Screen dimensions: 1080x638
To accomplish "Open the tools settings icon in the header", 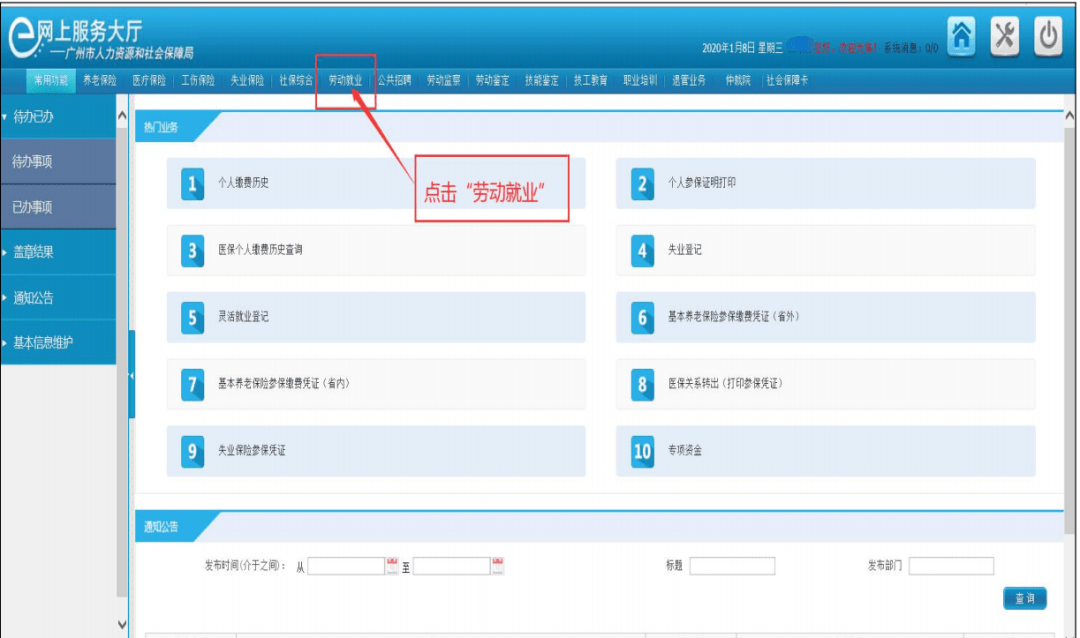I will click(x=1004, y=36).
